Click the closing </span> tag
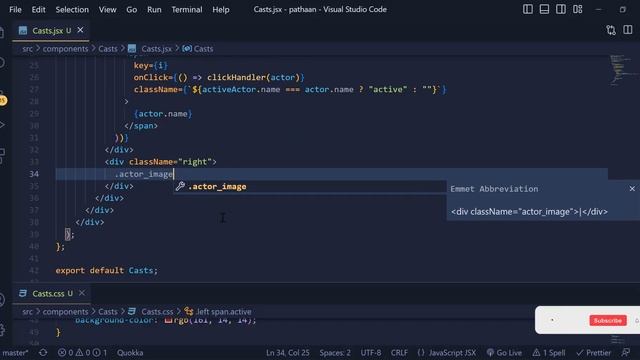The height and width of the screenshot is (360, 640). [x=141, y=126]
